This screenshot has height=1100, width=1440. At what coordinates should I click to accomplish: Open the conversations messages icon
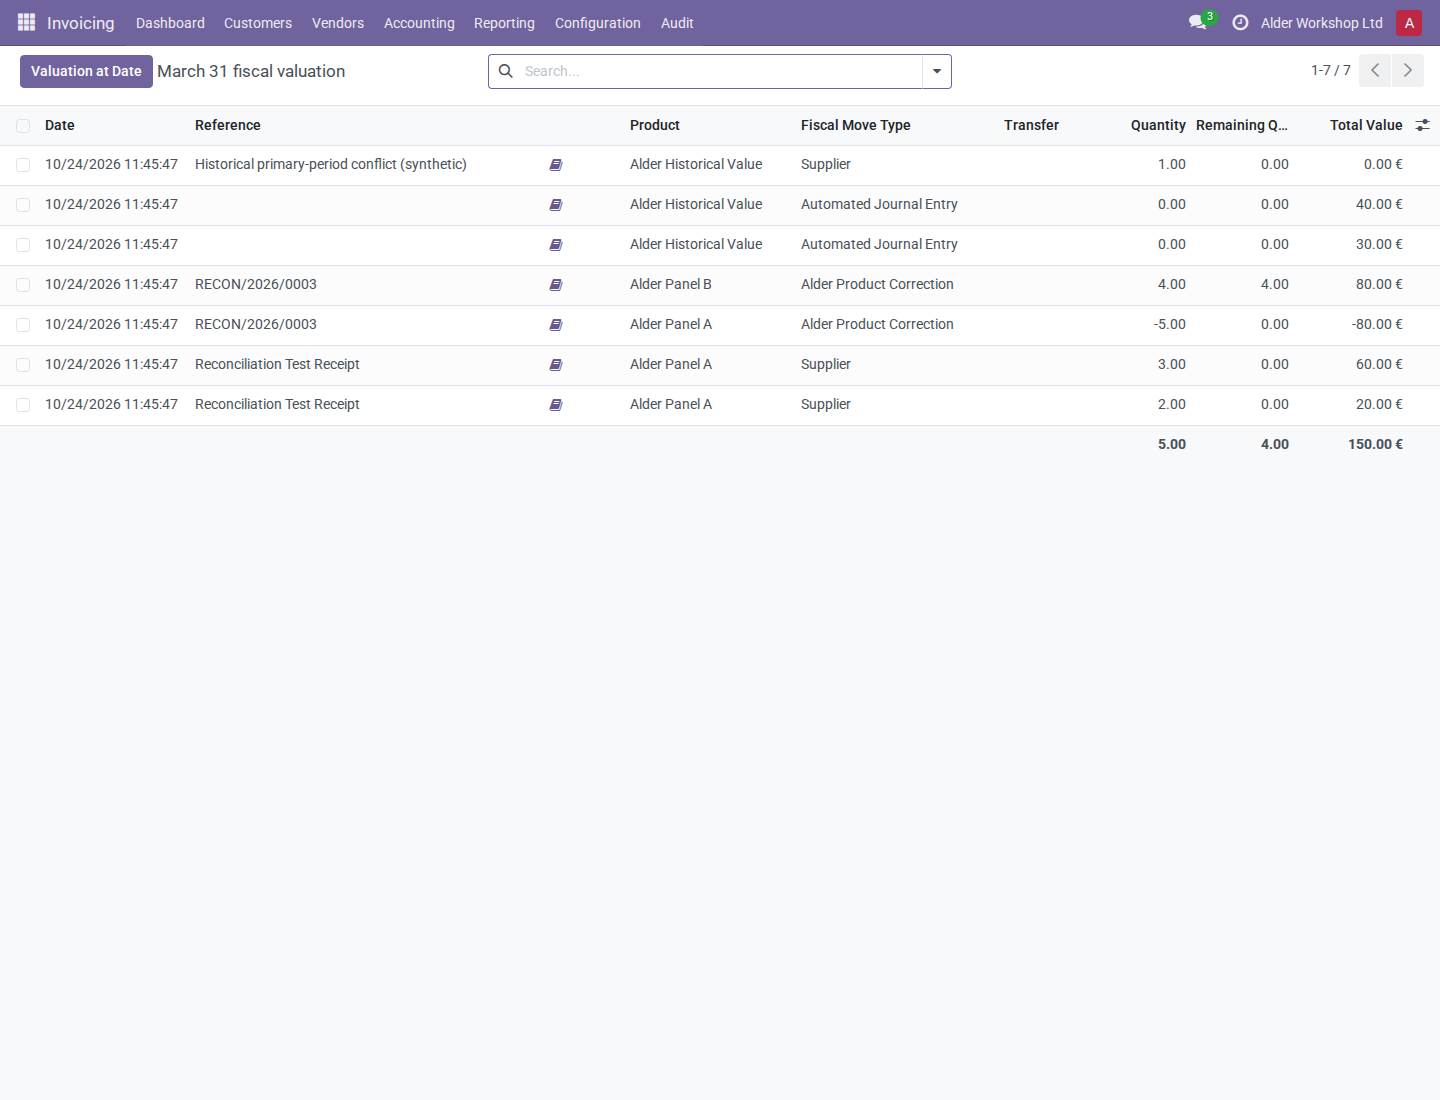tap(1198, 22)
